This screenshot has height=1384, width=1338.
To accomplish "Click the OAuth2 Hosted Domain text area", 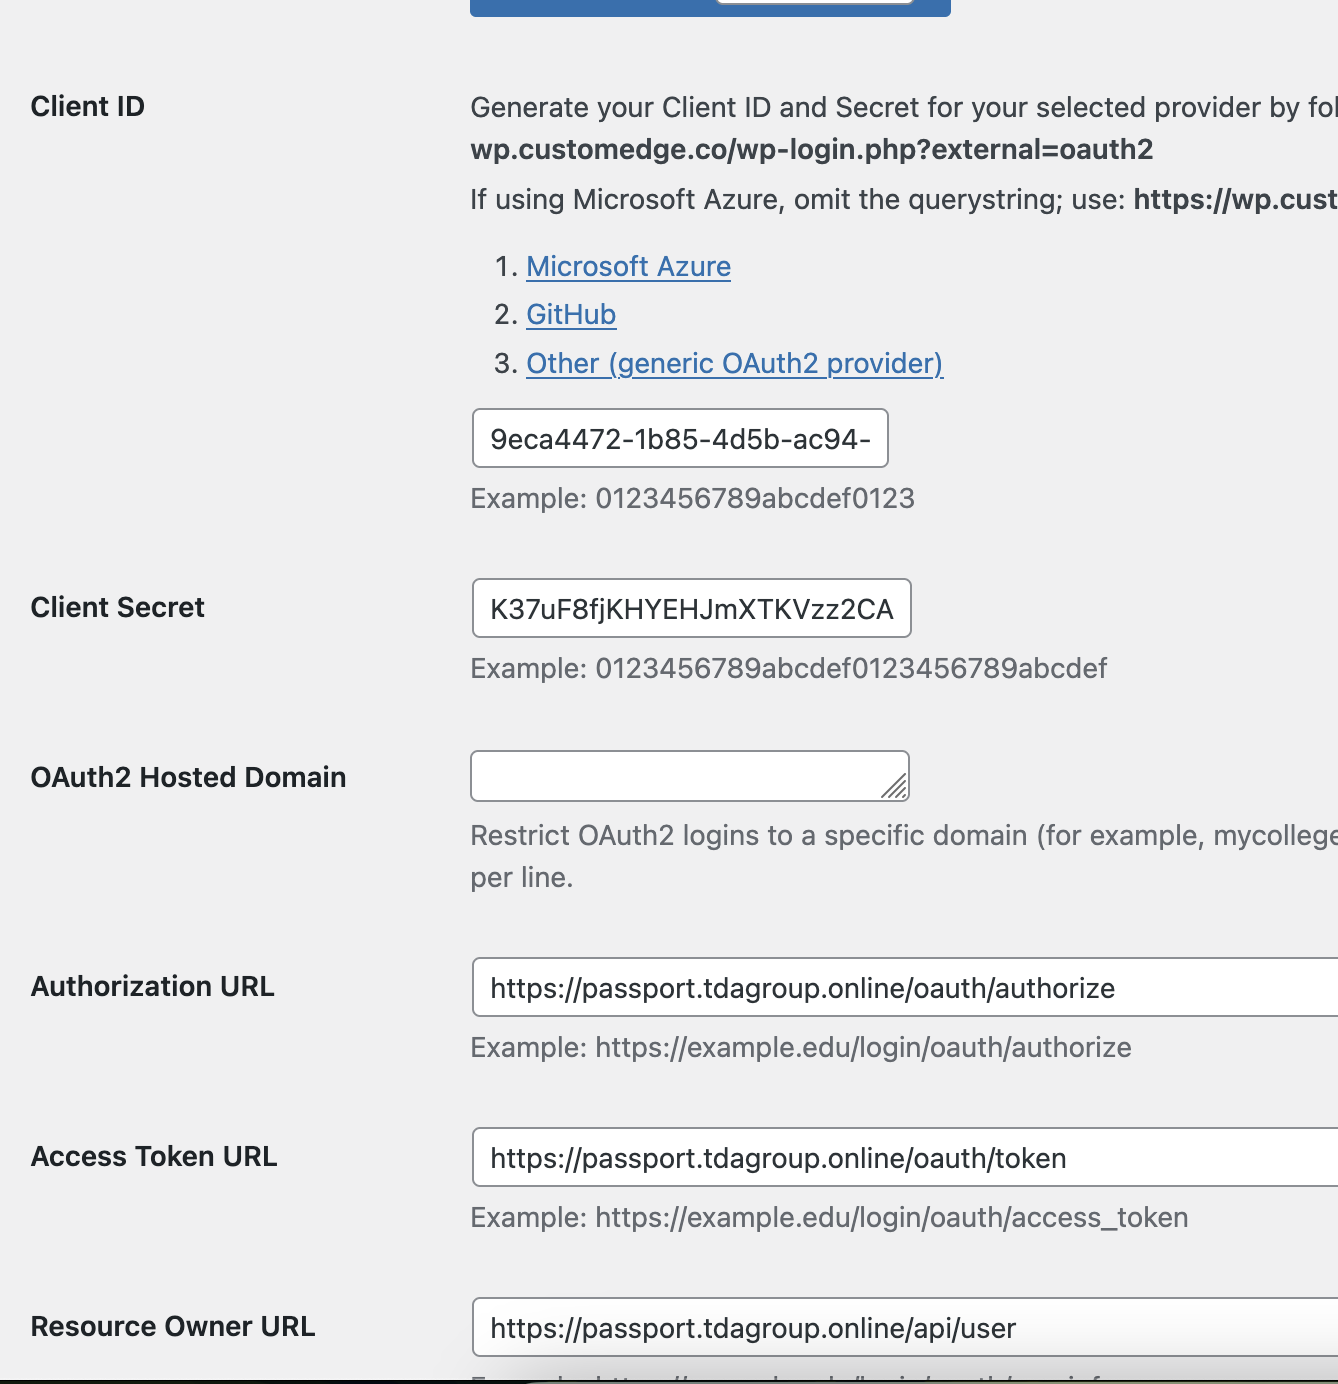I will [x=680, y=776].
